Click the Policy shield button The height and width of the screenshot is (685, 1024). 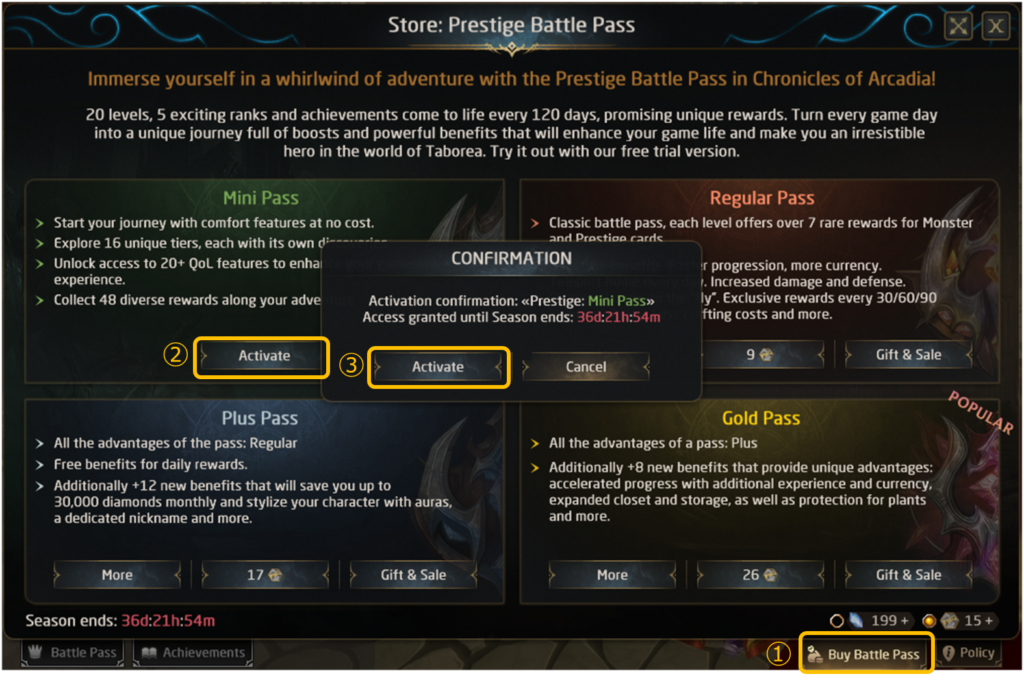[967, 653]
